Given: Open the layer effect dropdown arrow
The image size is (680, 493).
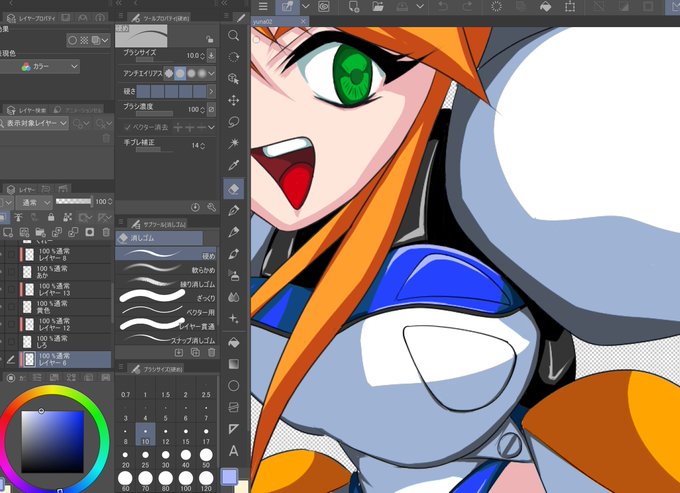Looking at the screenshot, I should pos(105,40).
